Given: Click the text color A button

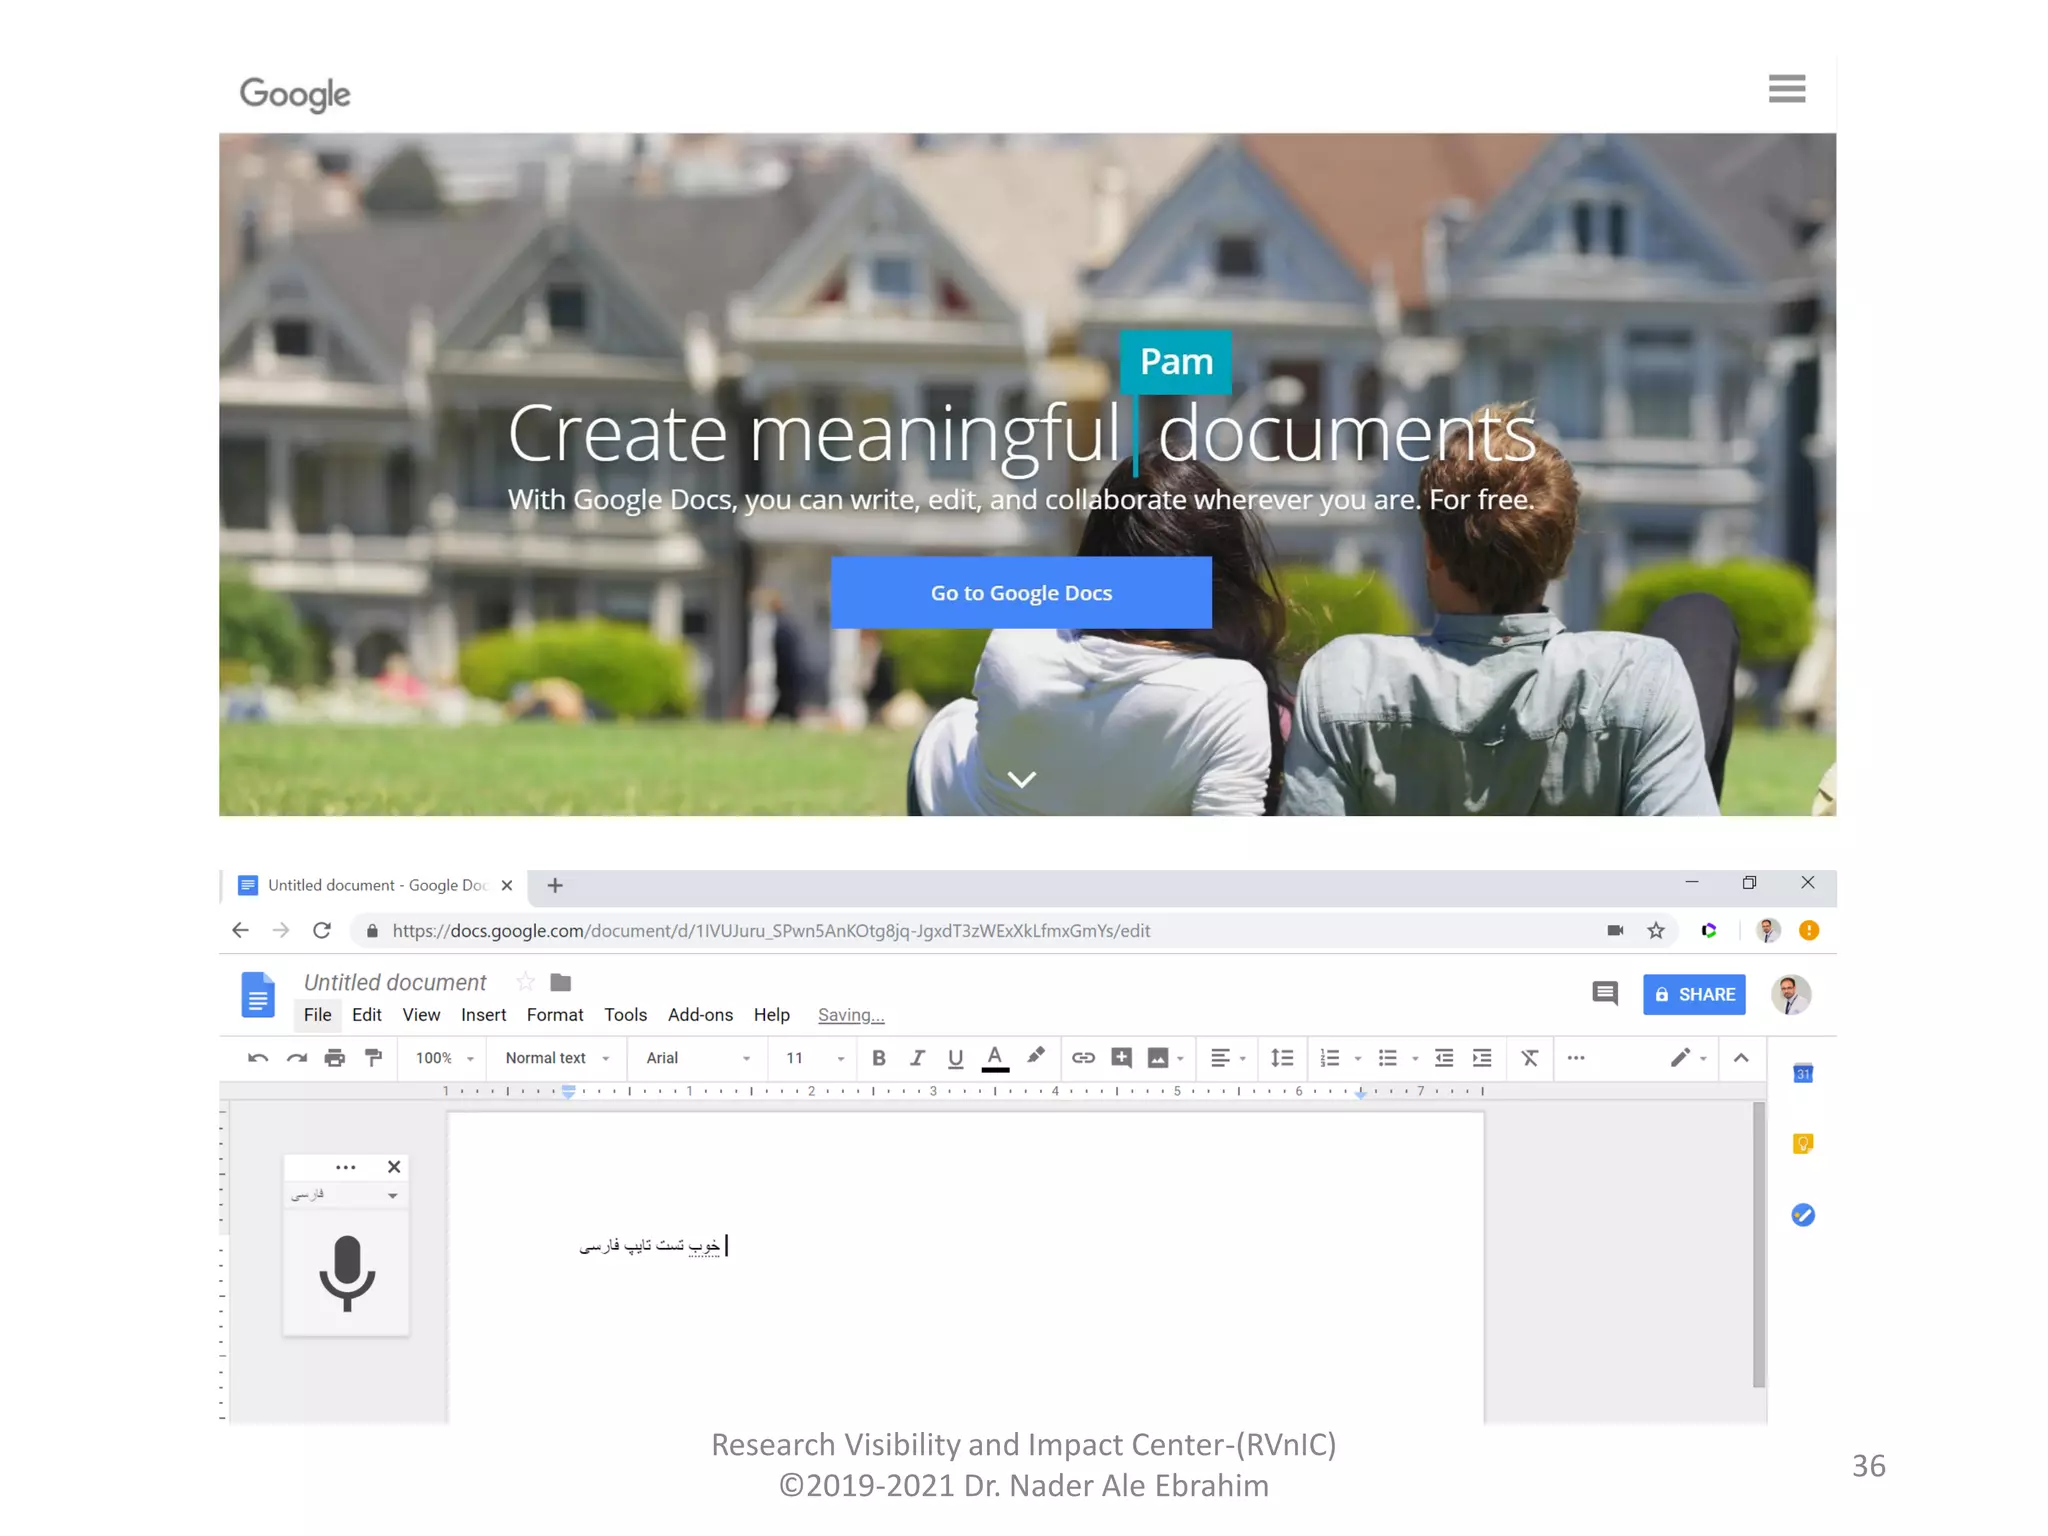Looking at the screenshot, I should pos(994,1058).
